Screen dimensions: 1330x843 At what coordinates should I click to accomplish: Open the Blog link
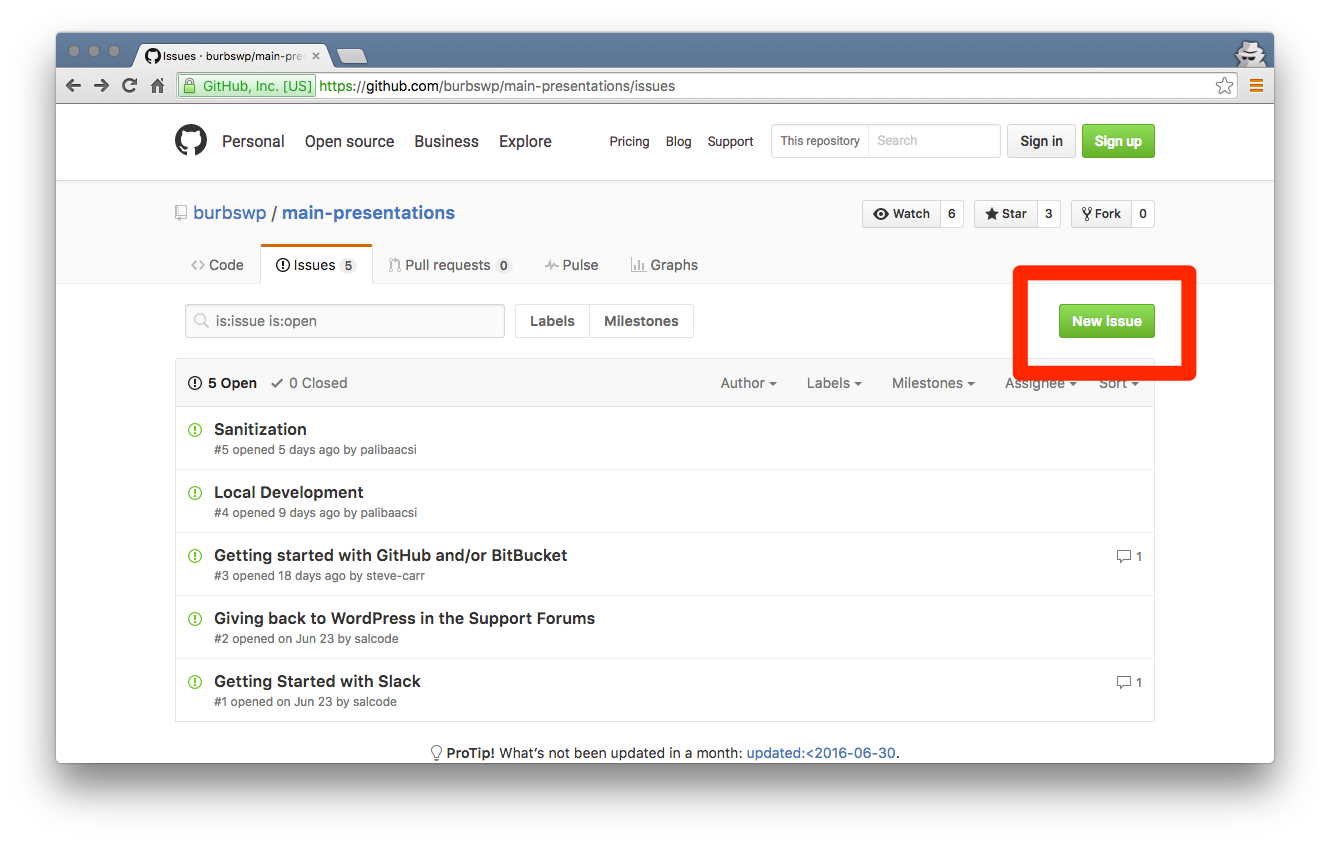tap(678, 141)
